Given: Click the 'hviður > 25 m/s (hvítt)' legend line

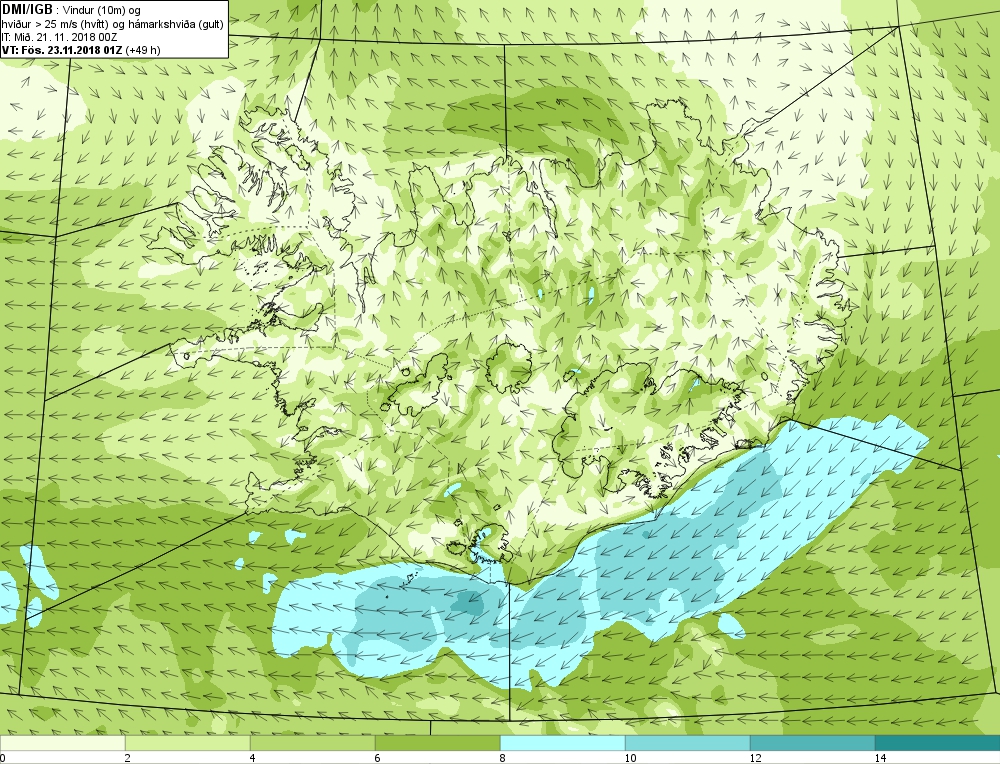Looking at the screenshot, I should 113,24.
